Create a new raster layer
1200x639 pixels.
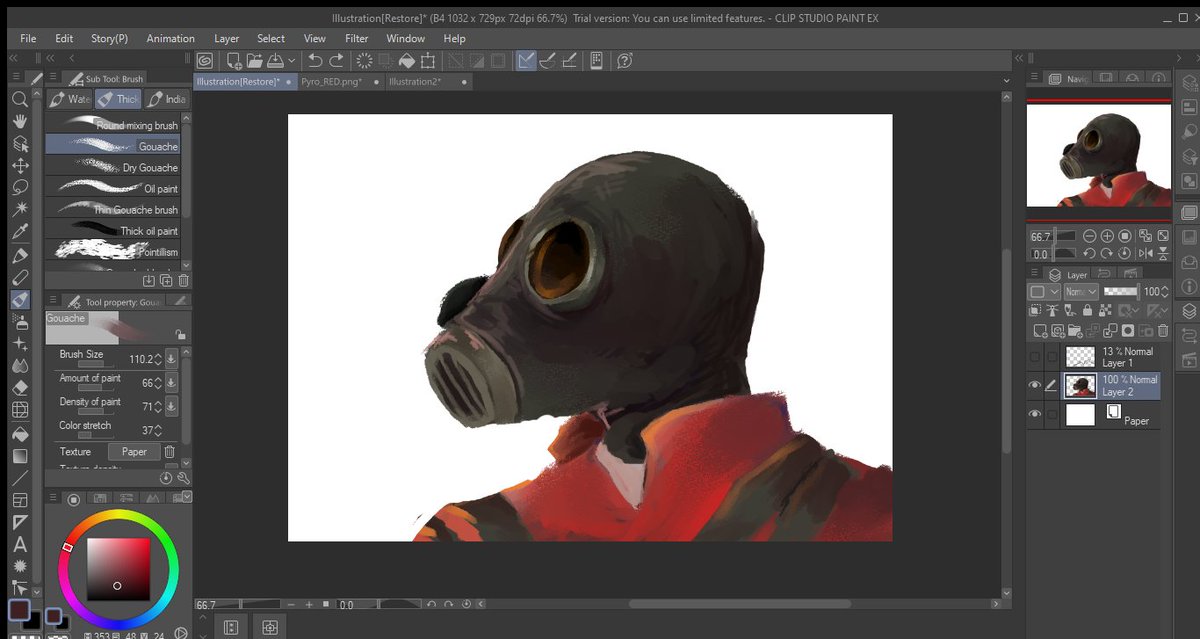[x=1040, y=331]
